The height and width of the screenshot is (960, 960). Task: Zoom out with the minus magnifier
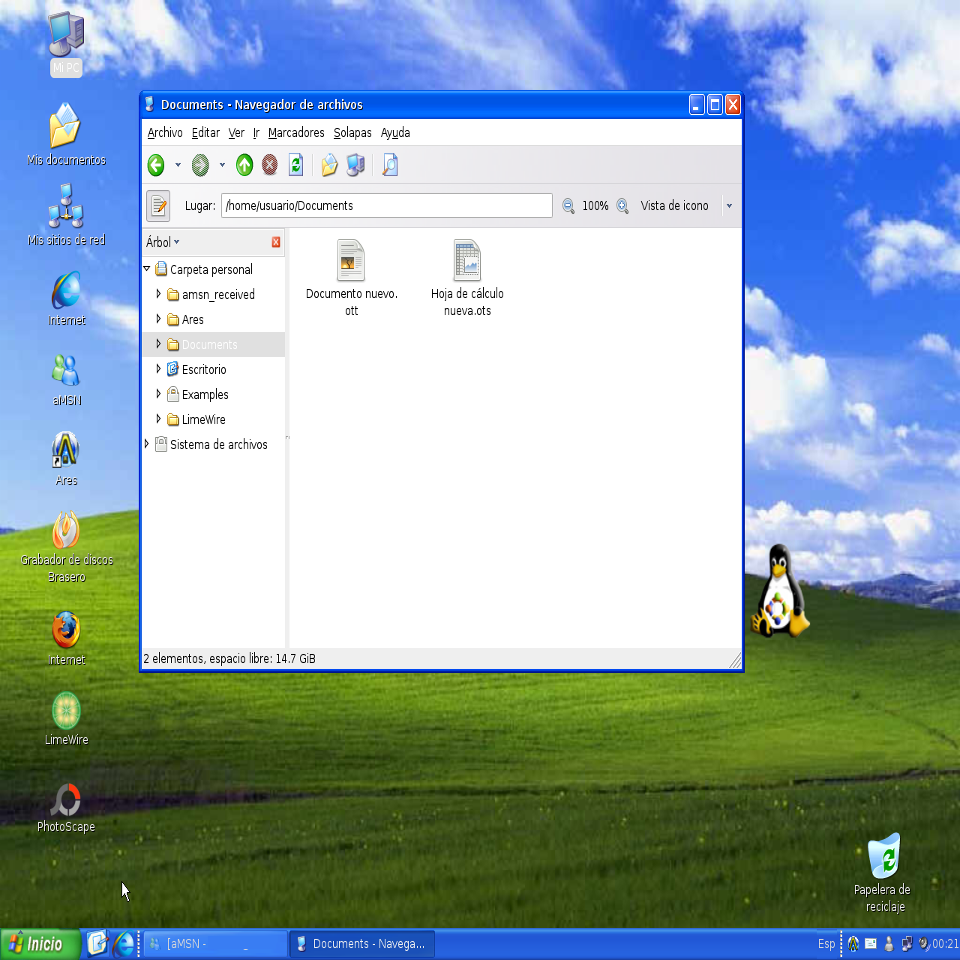pyautogui.click(x=569, y=206)
